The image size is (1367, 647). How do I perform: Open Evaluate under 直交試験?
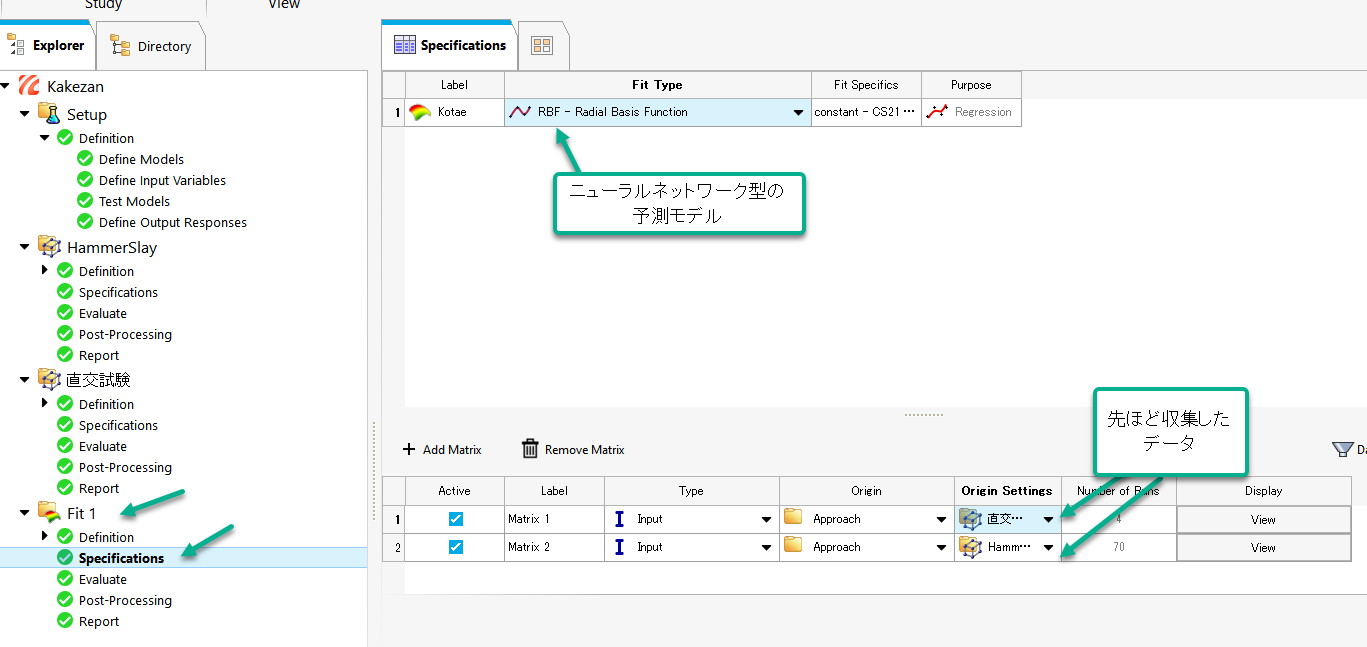[103, 446]
